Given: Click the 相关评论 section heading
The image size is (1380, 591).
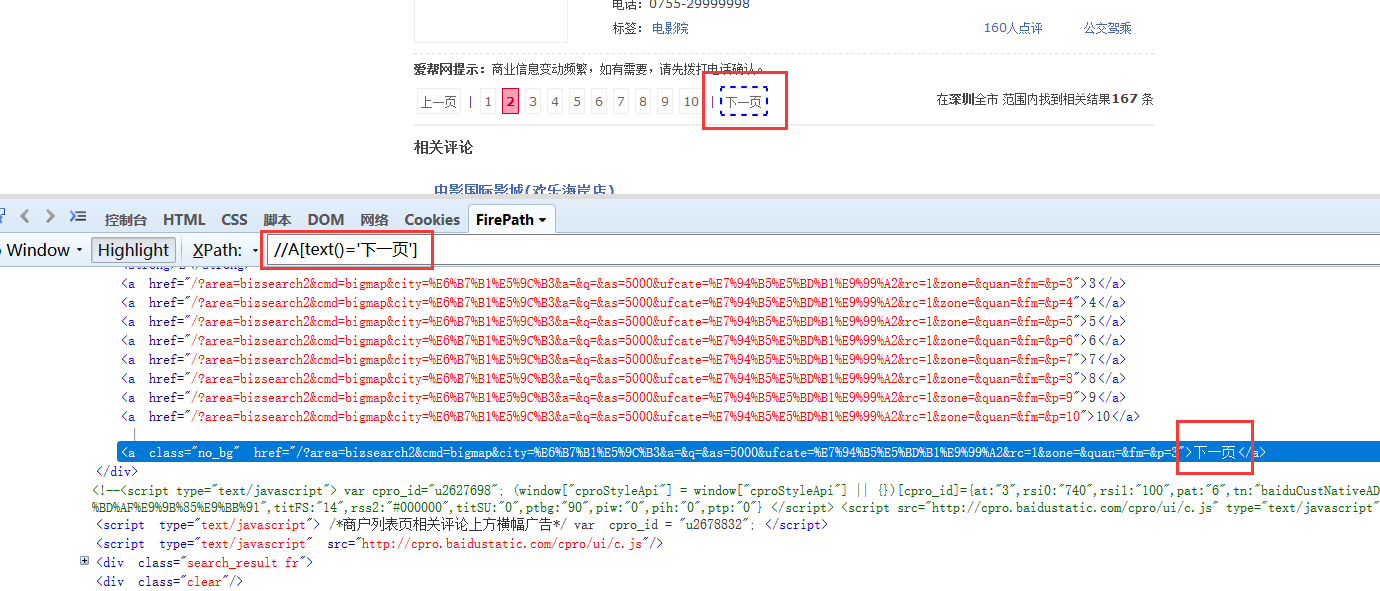Looking at the screenshot, I should point(444,148).
